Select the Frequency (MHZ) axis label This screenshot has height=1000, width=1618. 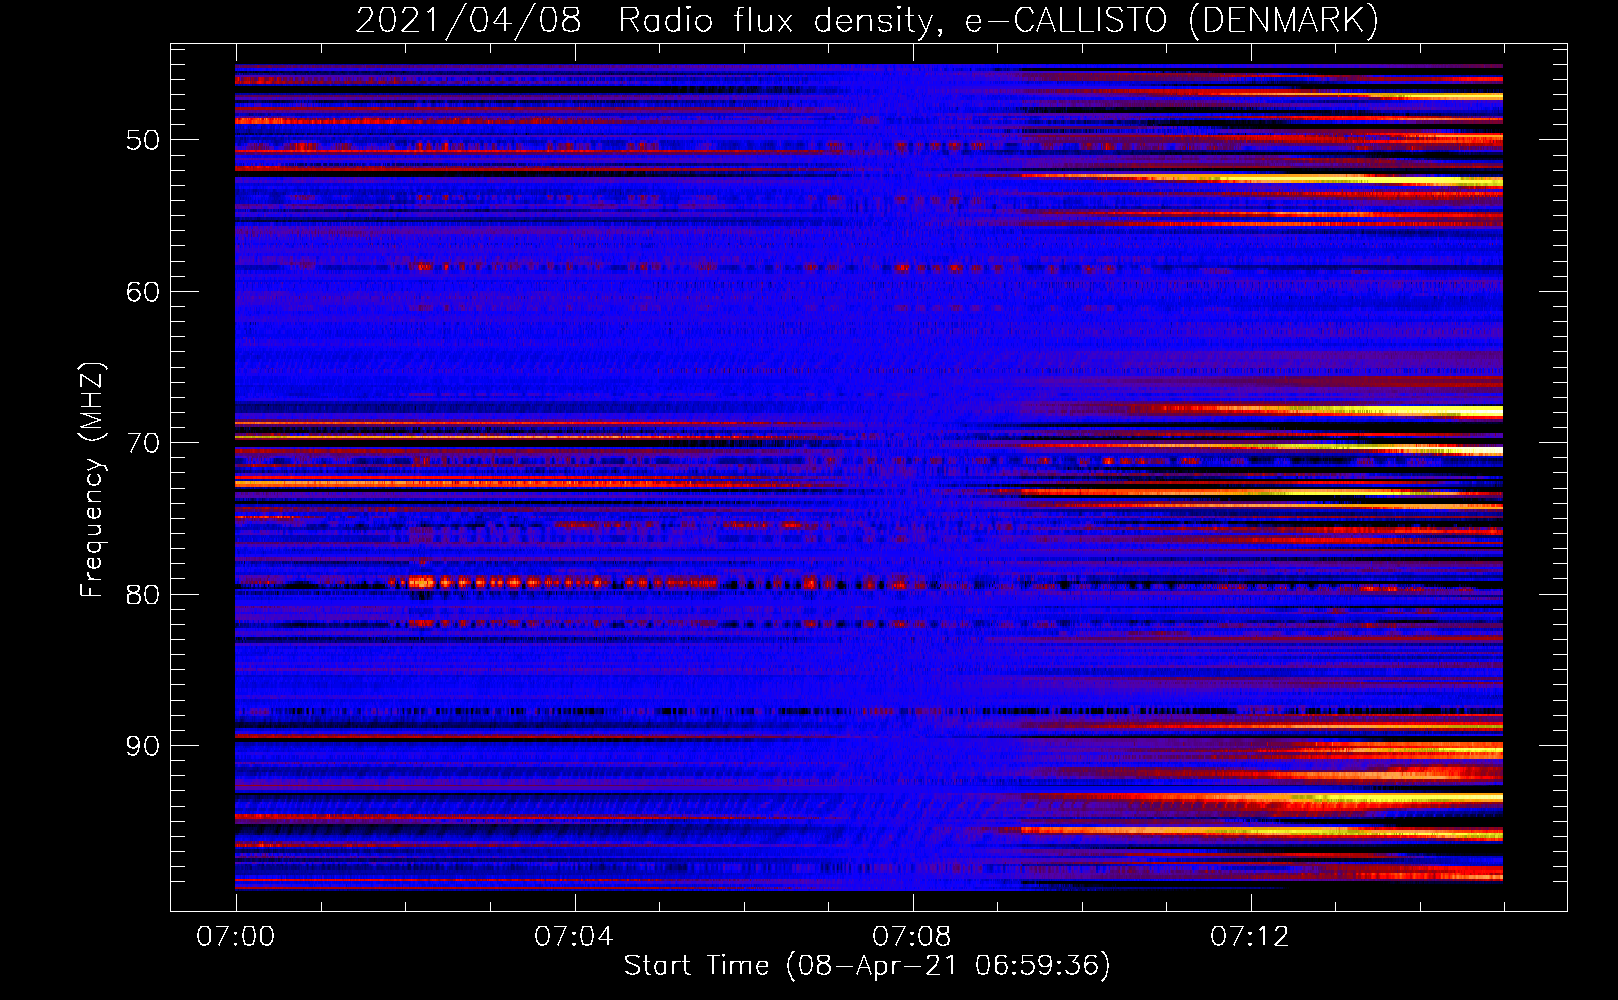point(92,480)
